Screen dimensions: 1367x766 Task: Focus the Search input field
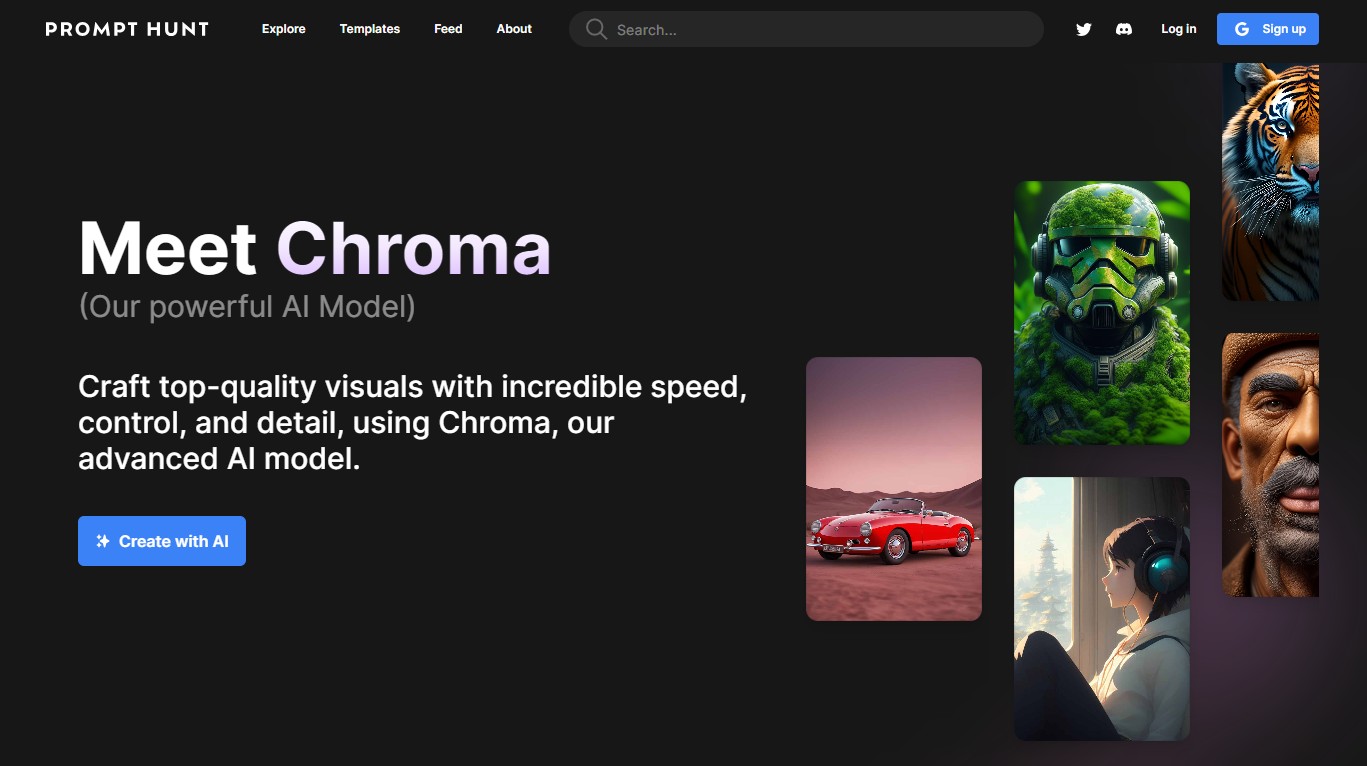coord(806,29)
